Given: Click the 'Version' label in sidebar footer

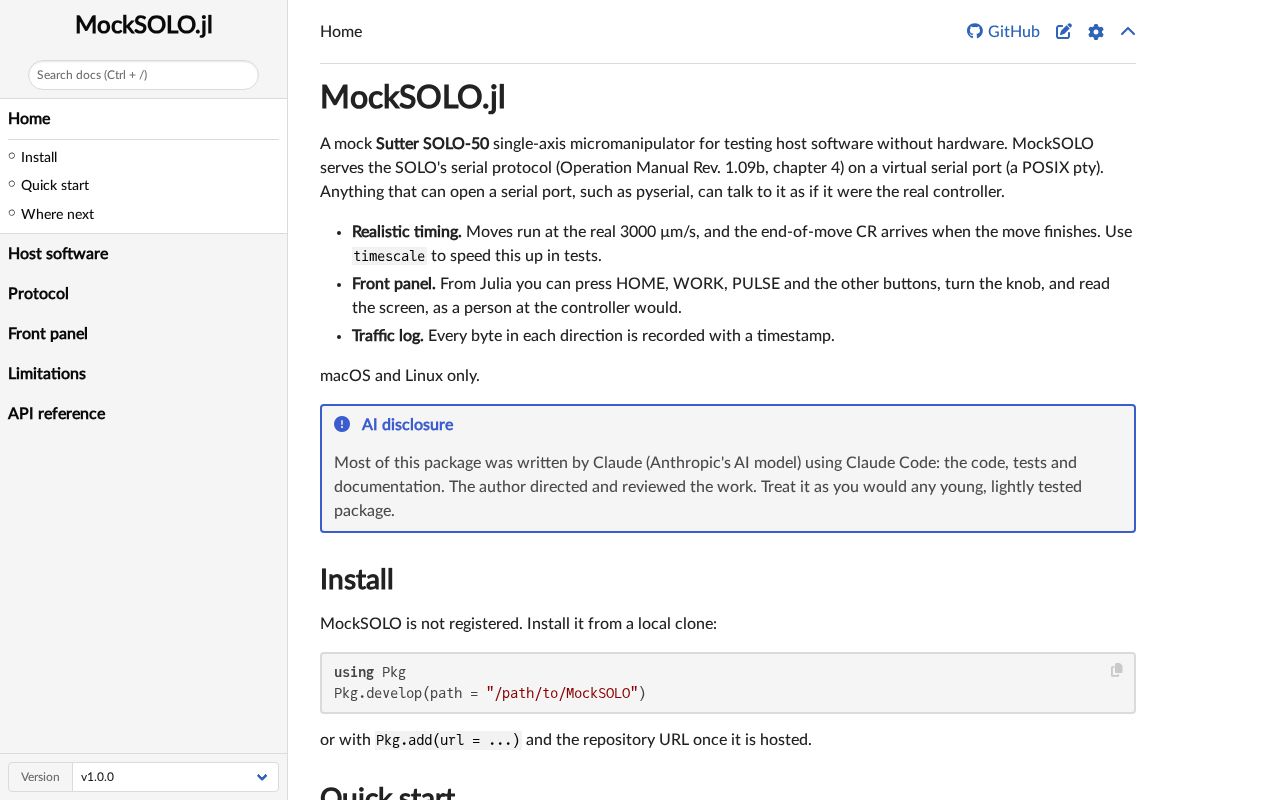Looking at the screenshot, I should pyautogui.click(x=40, y=777).
